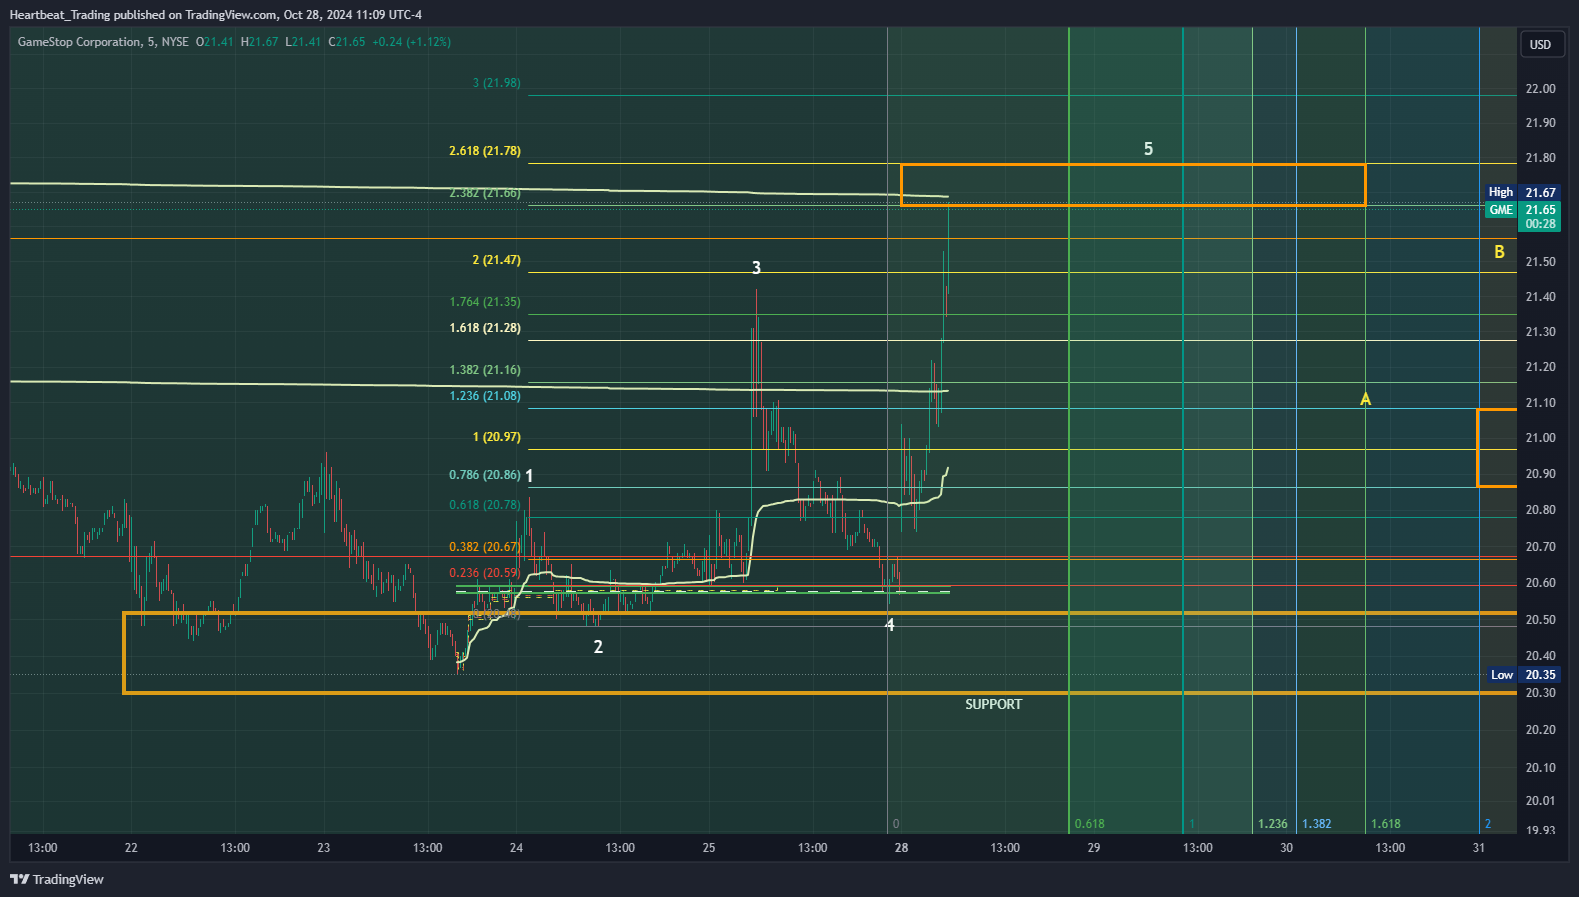Click the date 25 on time axis

(708, 848)
